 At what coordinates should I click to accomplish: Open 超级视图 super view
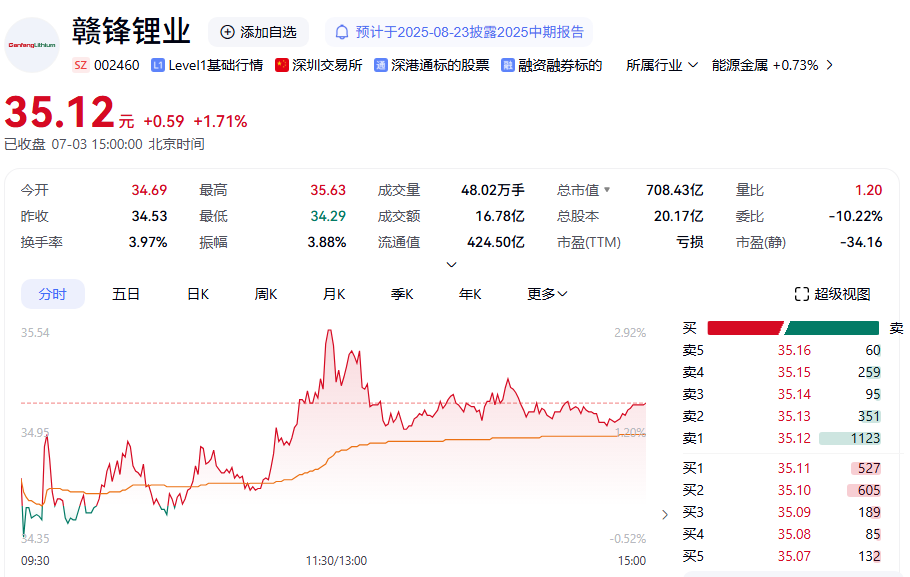pos(832,294)
